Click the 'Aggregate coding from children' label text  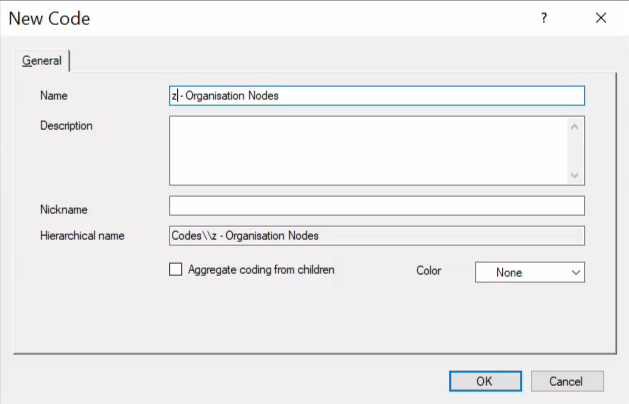click(260, 270)
